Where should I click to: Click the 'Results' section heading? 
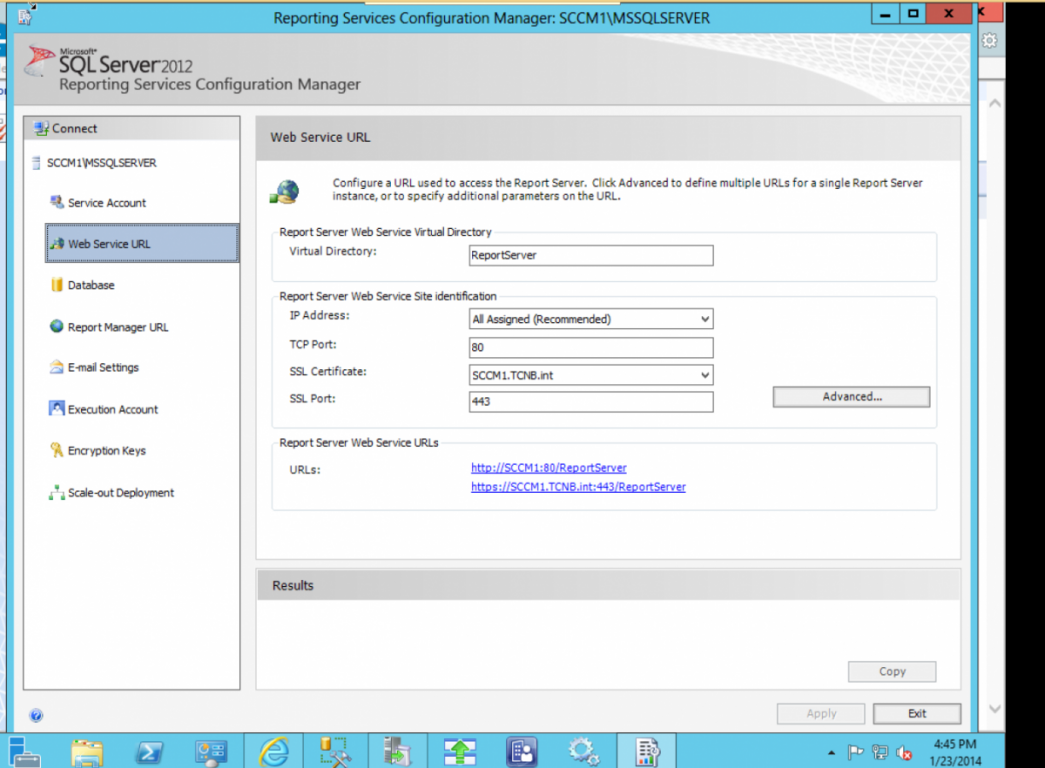(x=293, y=585)
